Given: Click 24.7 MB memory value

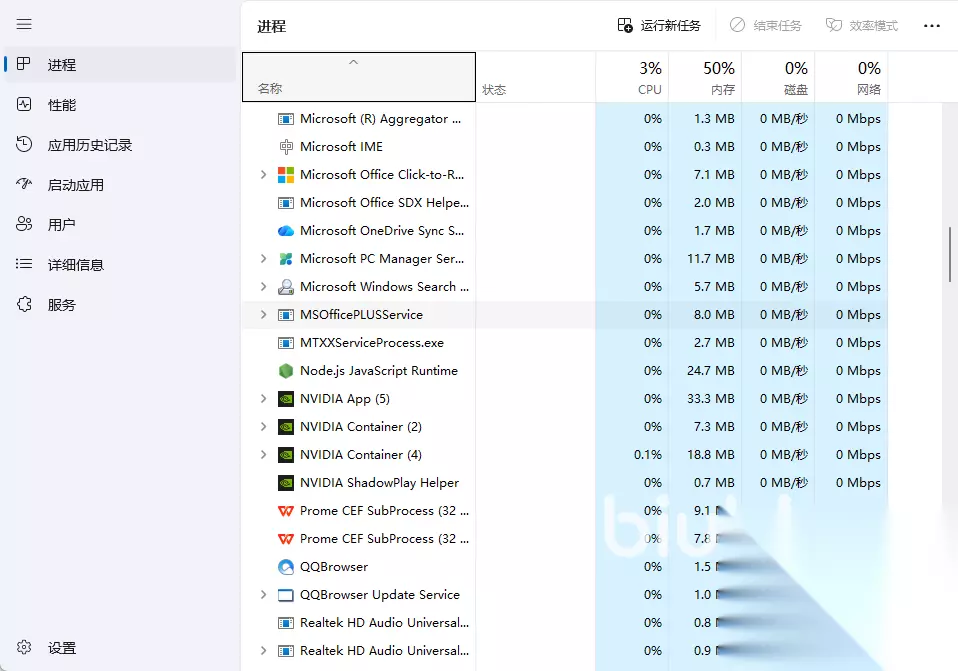Looking at the screenshot, I should pos(711,371).
